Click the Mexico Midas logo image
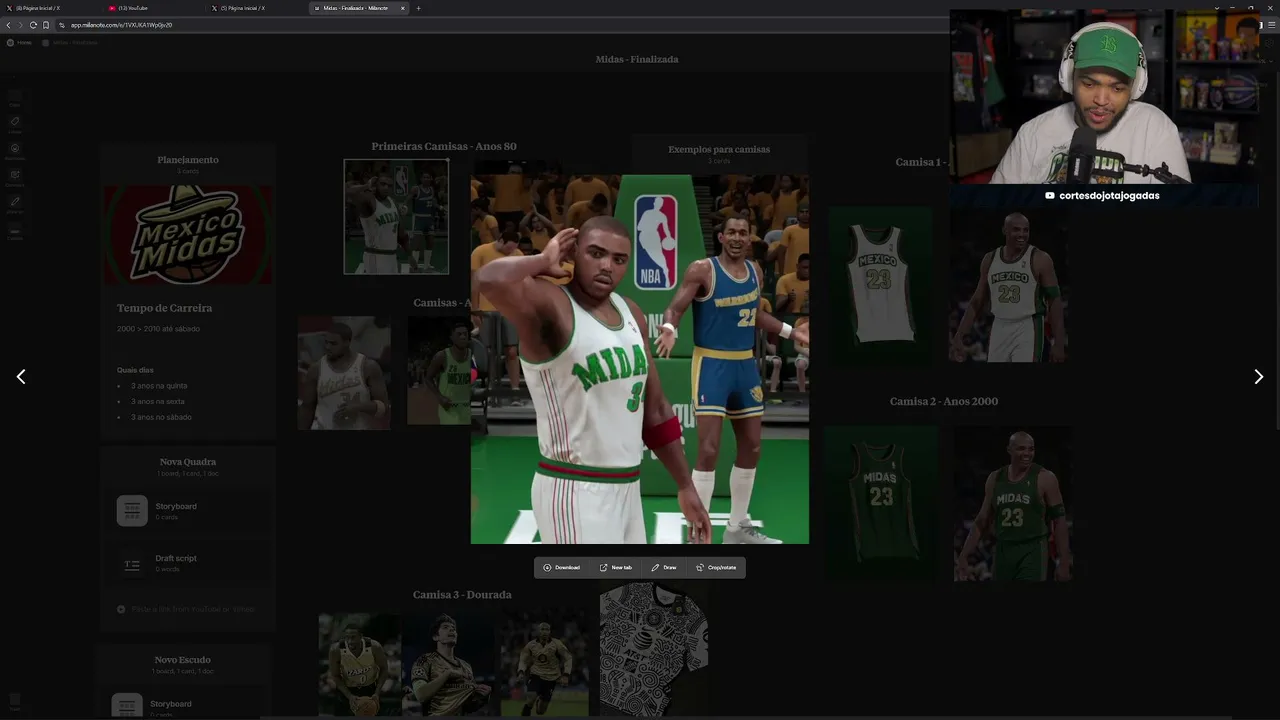The image size is (1280, 720). pos(188,235)
